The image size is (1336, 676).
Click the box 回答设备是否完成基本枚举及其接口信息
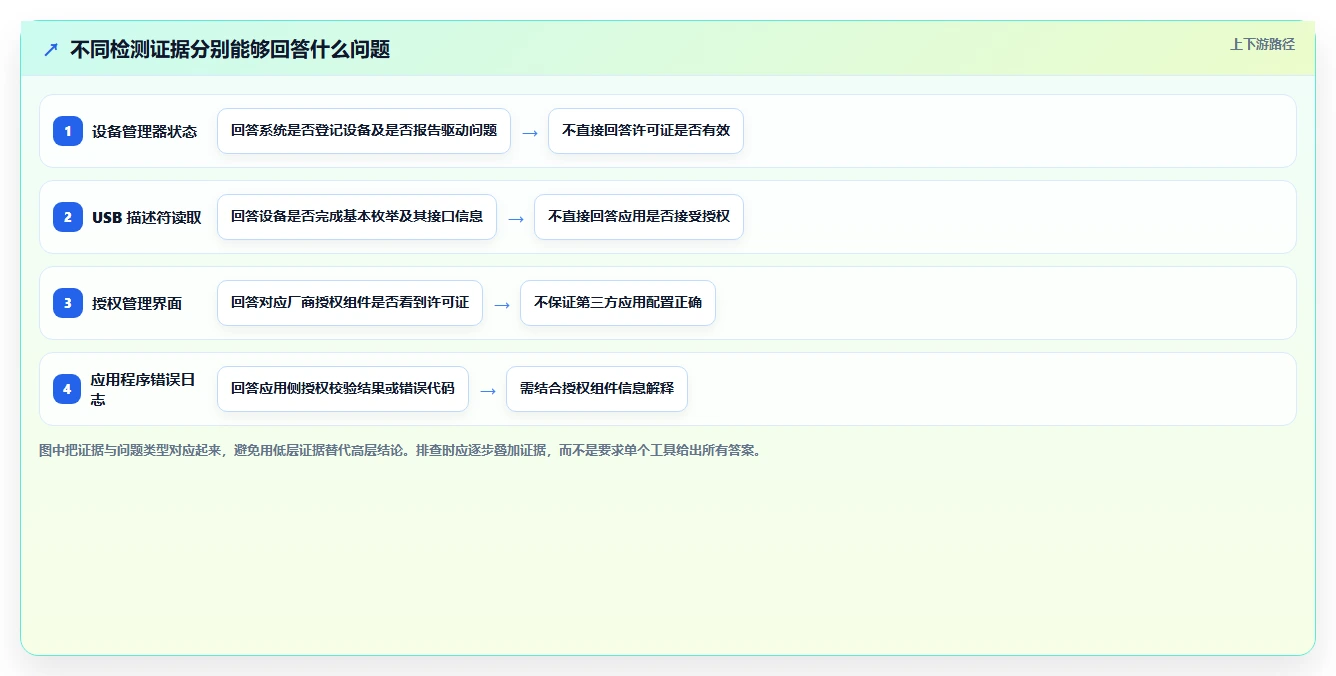(357, 217)
